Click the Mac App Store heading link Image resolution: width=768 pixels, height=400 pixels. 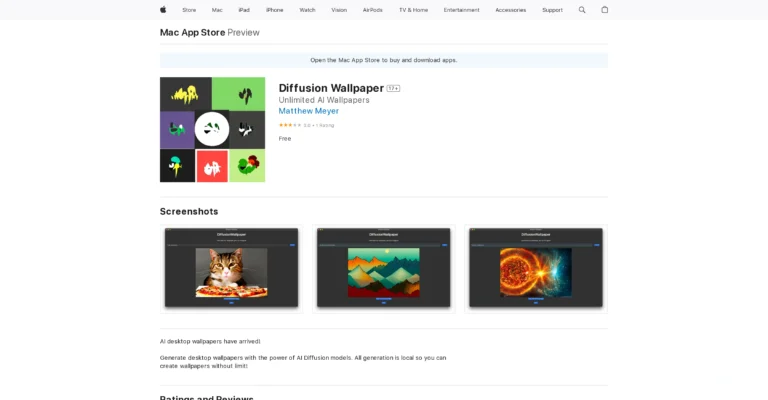coord(192,33)
